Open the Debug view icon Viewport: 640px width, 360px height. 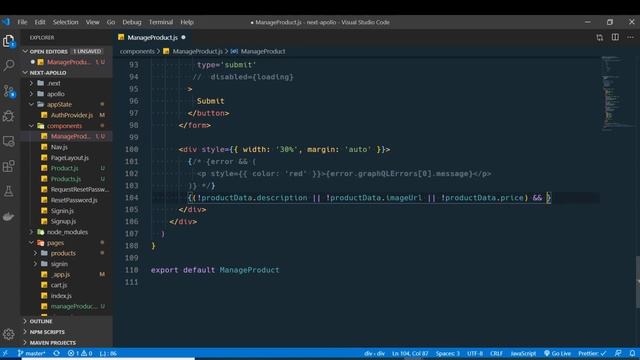click(9, 116)
